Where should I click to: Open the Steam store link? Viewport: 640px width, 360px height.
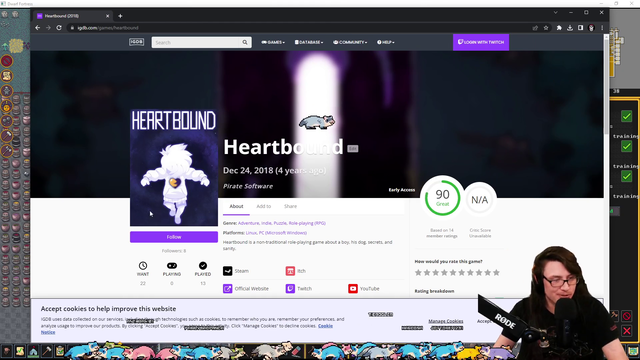[236, 271]
